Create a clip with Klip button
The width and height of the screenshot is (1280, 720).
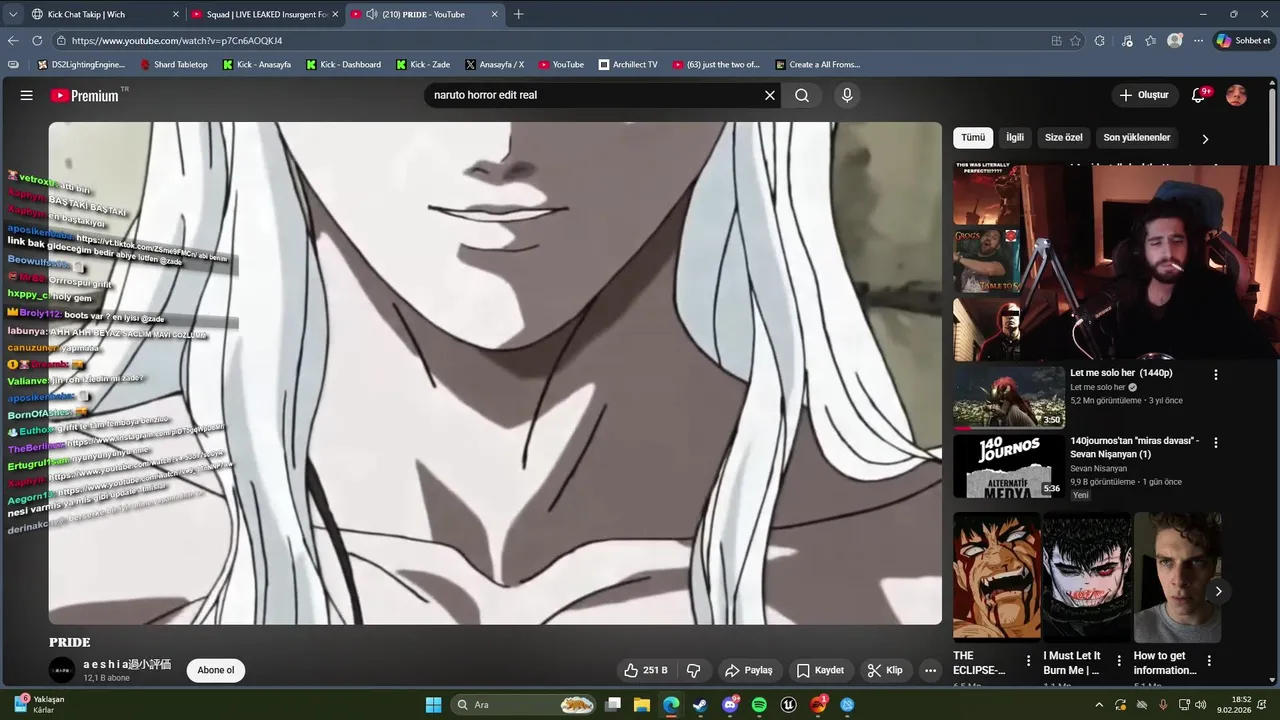click(885, 670)
